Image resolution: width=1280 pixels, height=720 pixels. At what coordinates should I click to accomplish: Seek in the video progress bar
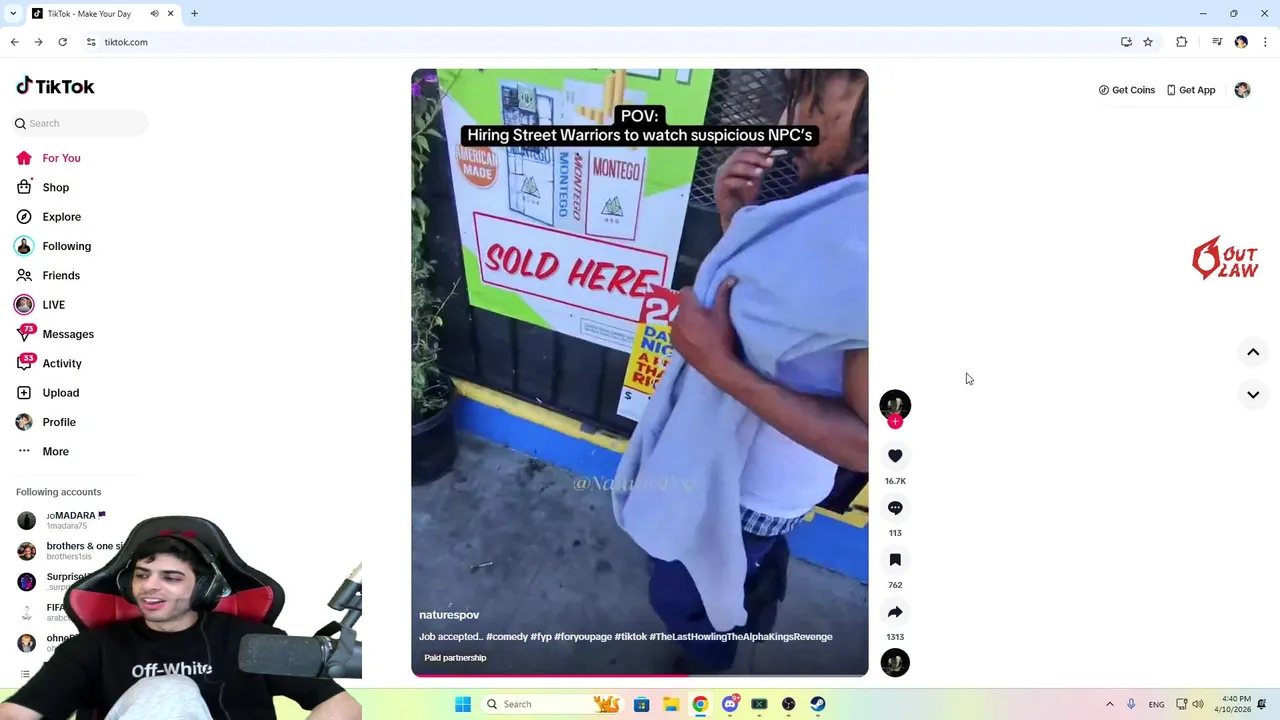pyautogui.click(x=640, y=675)
